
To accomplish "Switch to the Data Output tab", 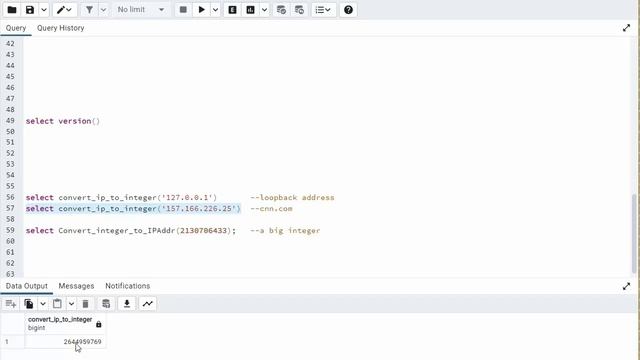I will pos(27,286).
